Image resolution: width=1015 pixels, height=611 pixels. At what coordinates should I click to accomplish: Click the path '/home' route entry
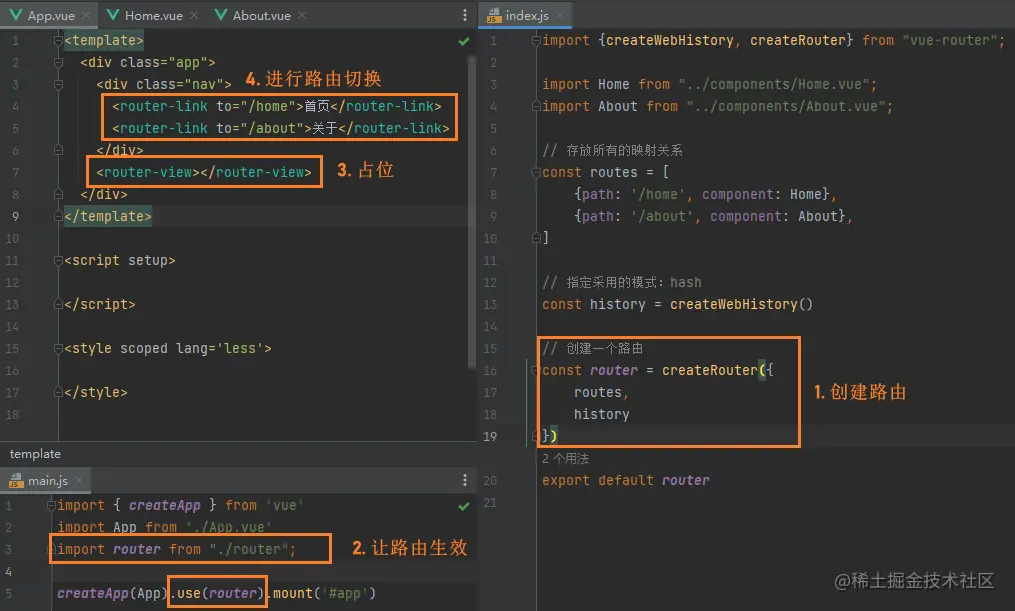point(705,194)
